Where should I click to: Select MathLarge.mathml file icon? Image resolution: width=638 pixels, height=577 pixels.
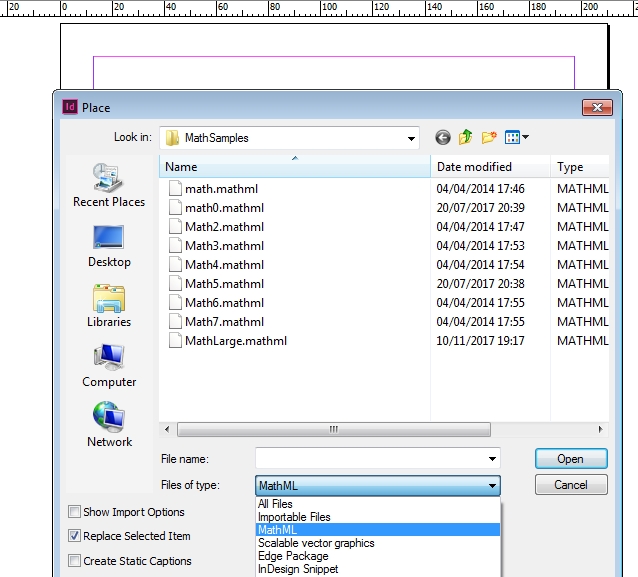(x=175, y=341)
